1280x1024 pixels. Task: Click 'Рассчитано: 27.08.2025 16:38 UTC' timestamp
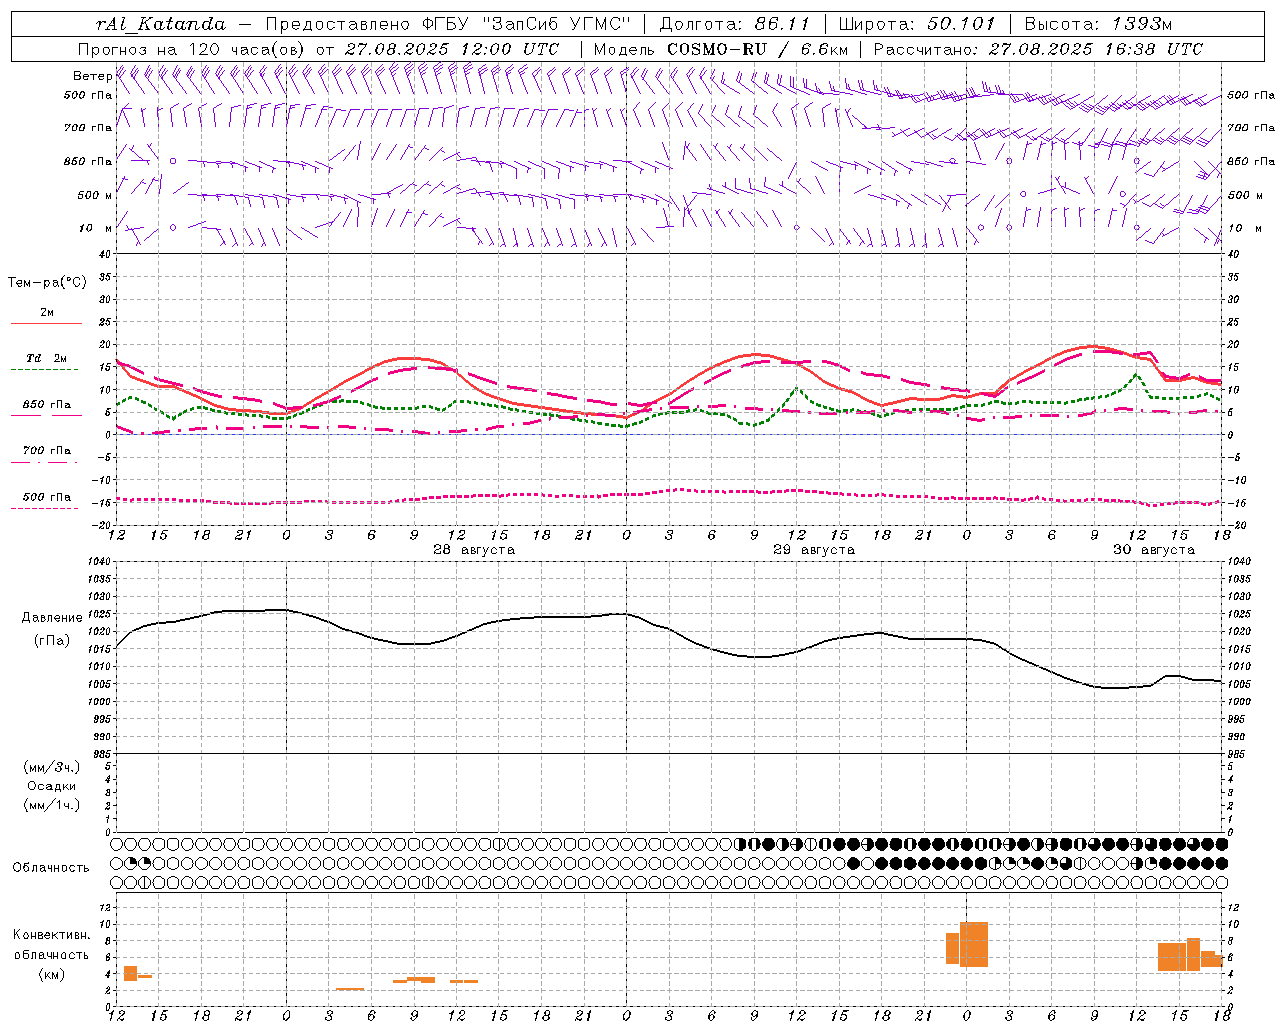[x=1038, y=49]
